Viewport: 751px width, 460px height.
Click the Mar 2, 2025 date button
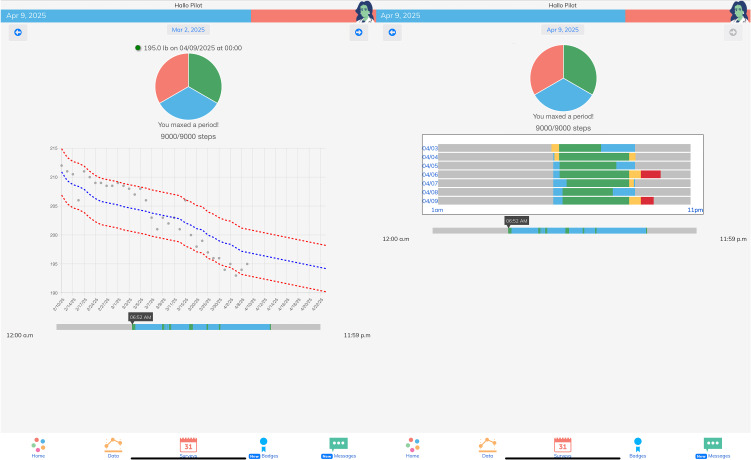click(188, 32)
